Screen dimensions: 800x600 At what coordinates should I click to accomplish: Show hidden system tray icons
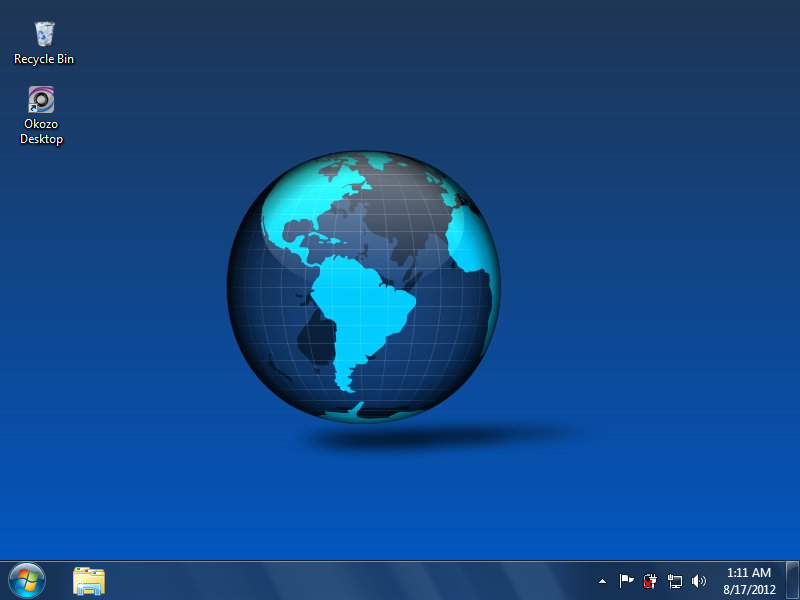click(x=603, y=581)
